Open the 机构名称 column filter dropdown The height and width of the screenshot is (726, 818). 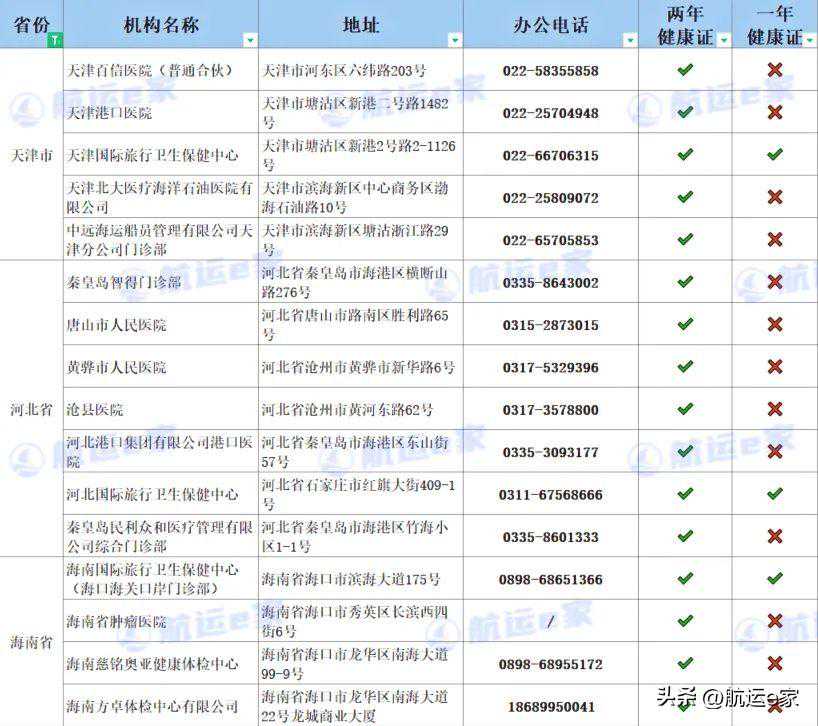pyautogui.click(x=250, y=40)
